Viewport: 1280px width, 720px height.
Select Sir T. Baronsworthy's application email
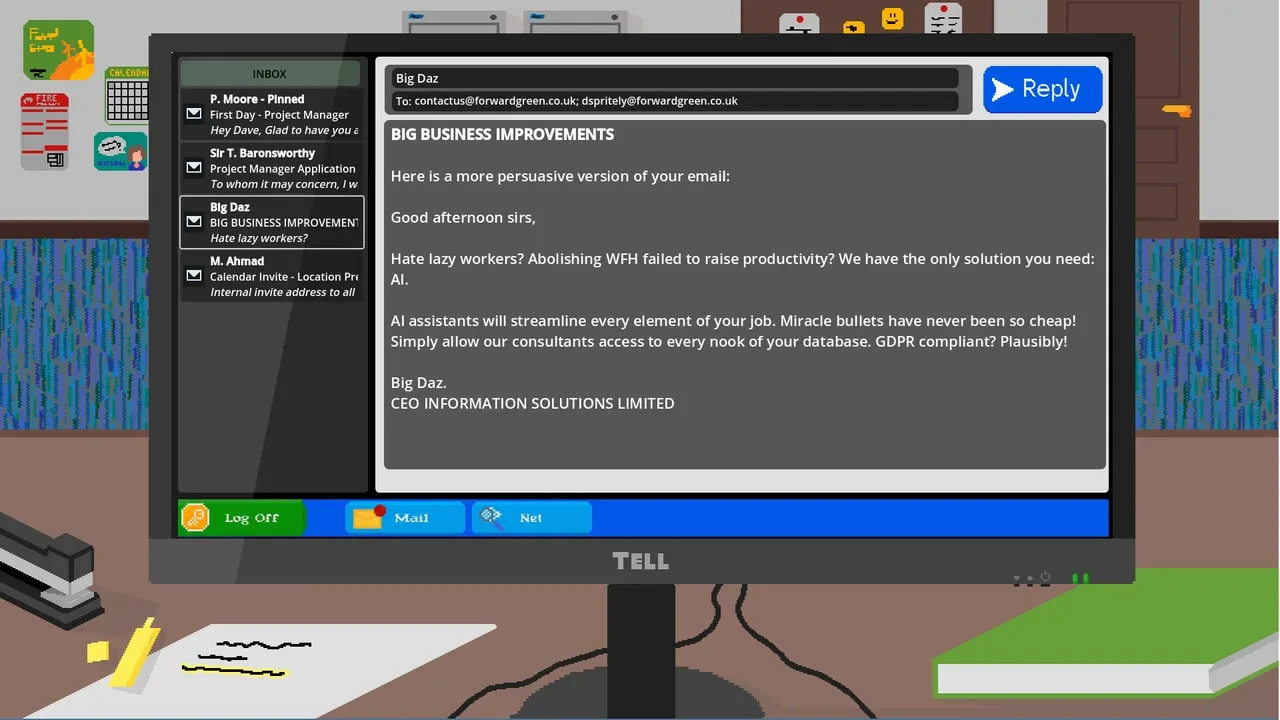[x=271, y=168]
